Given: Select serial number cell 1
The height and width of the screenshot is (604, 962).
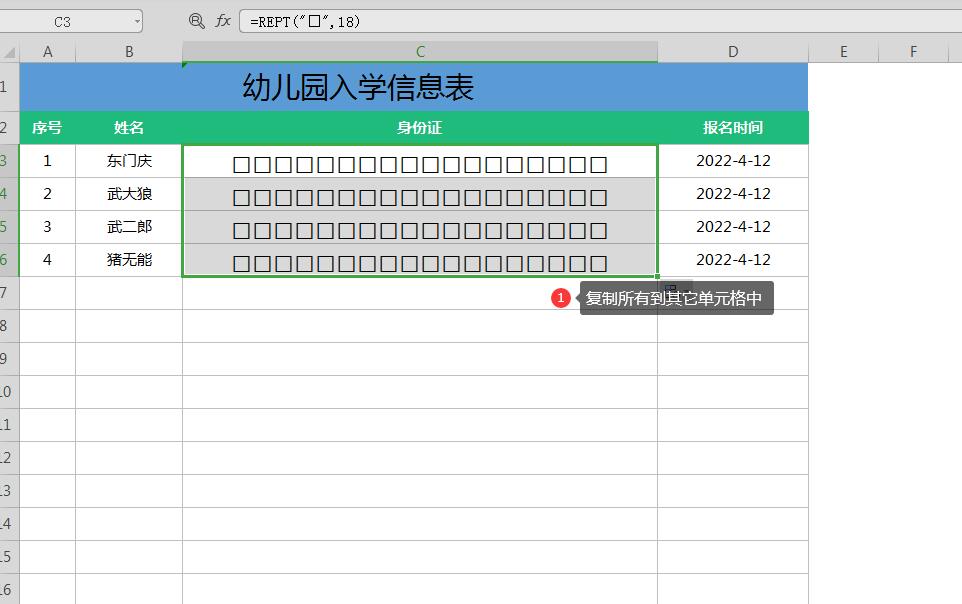Looking at the screenshot, I should 47,161.
